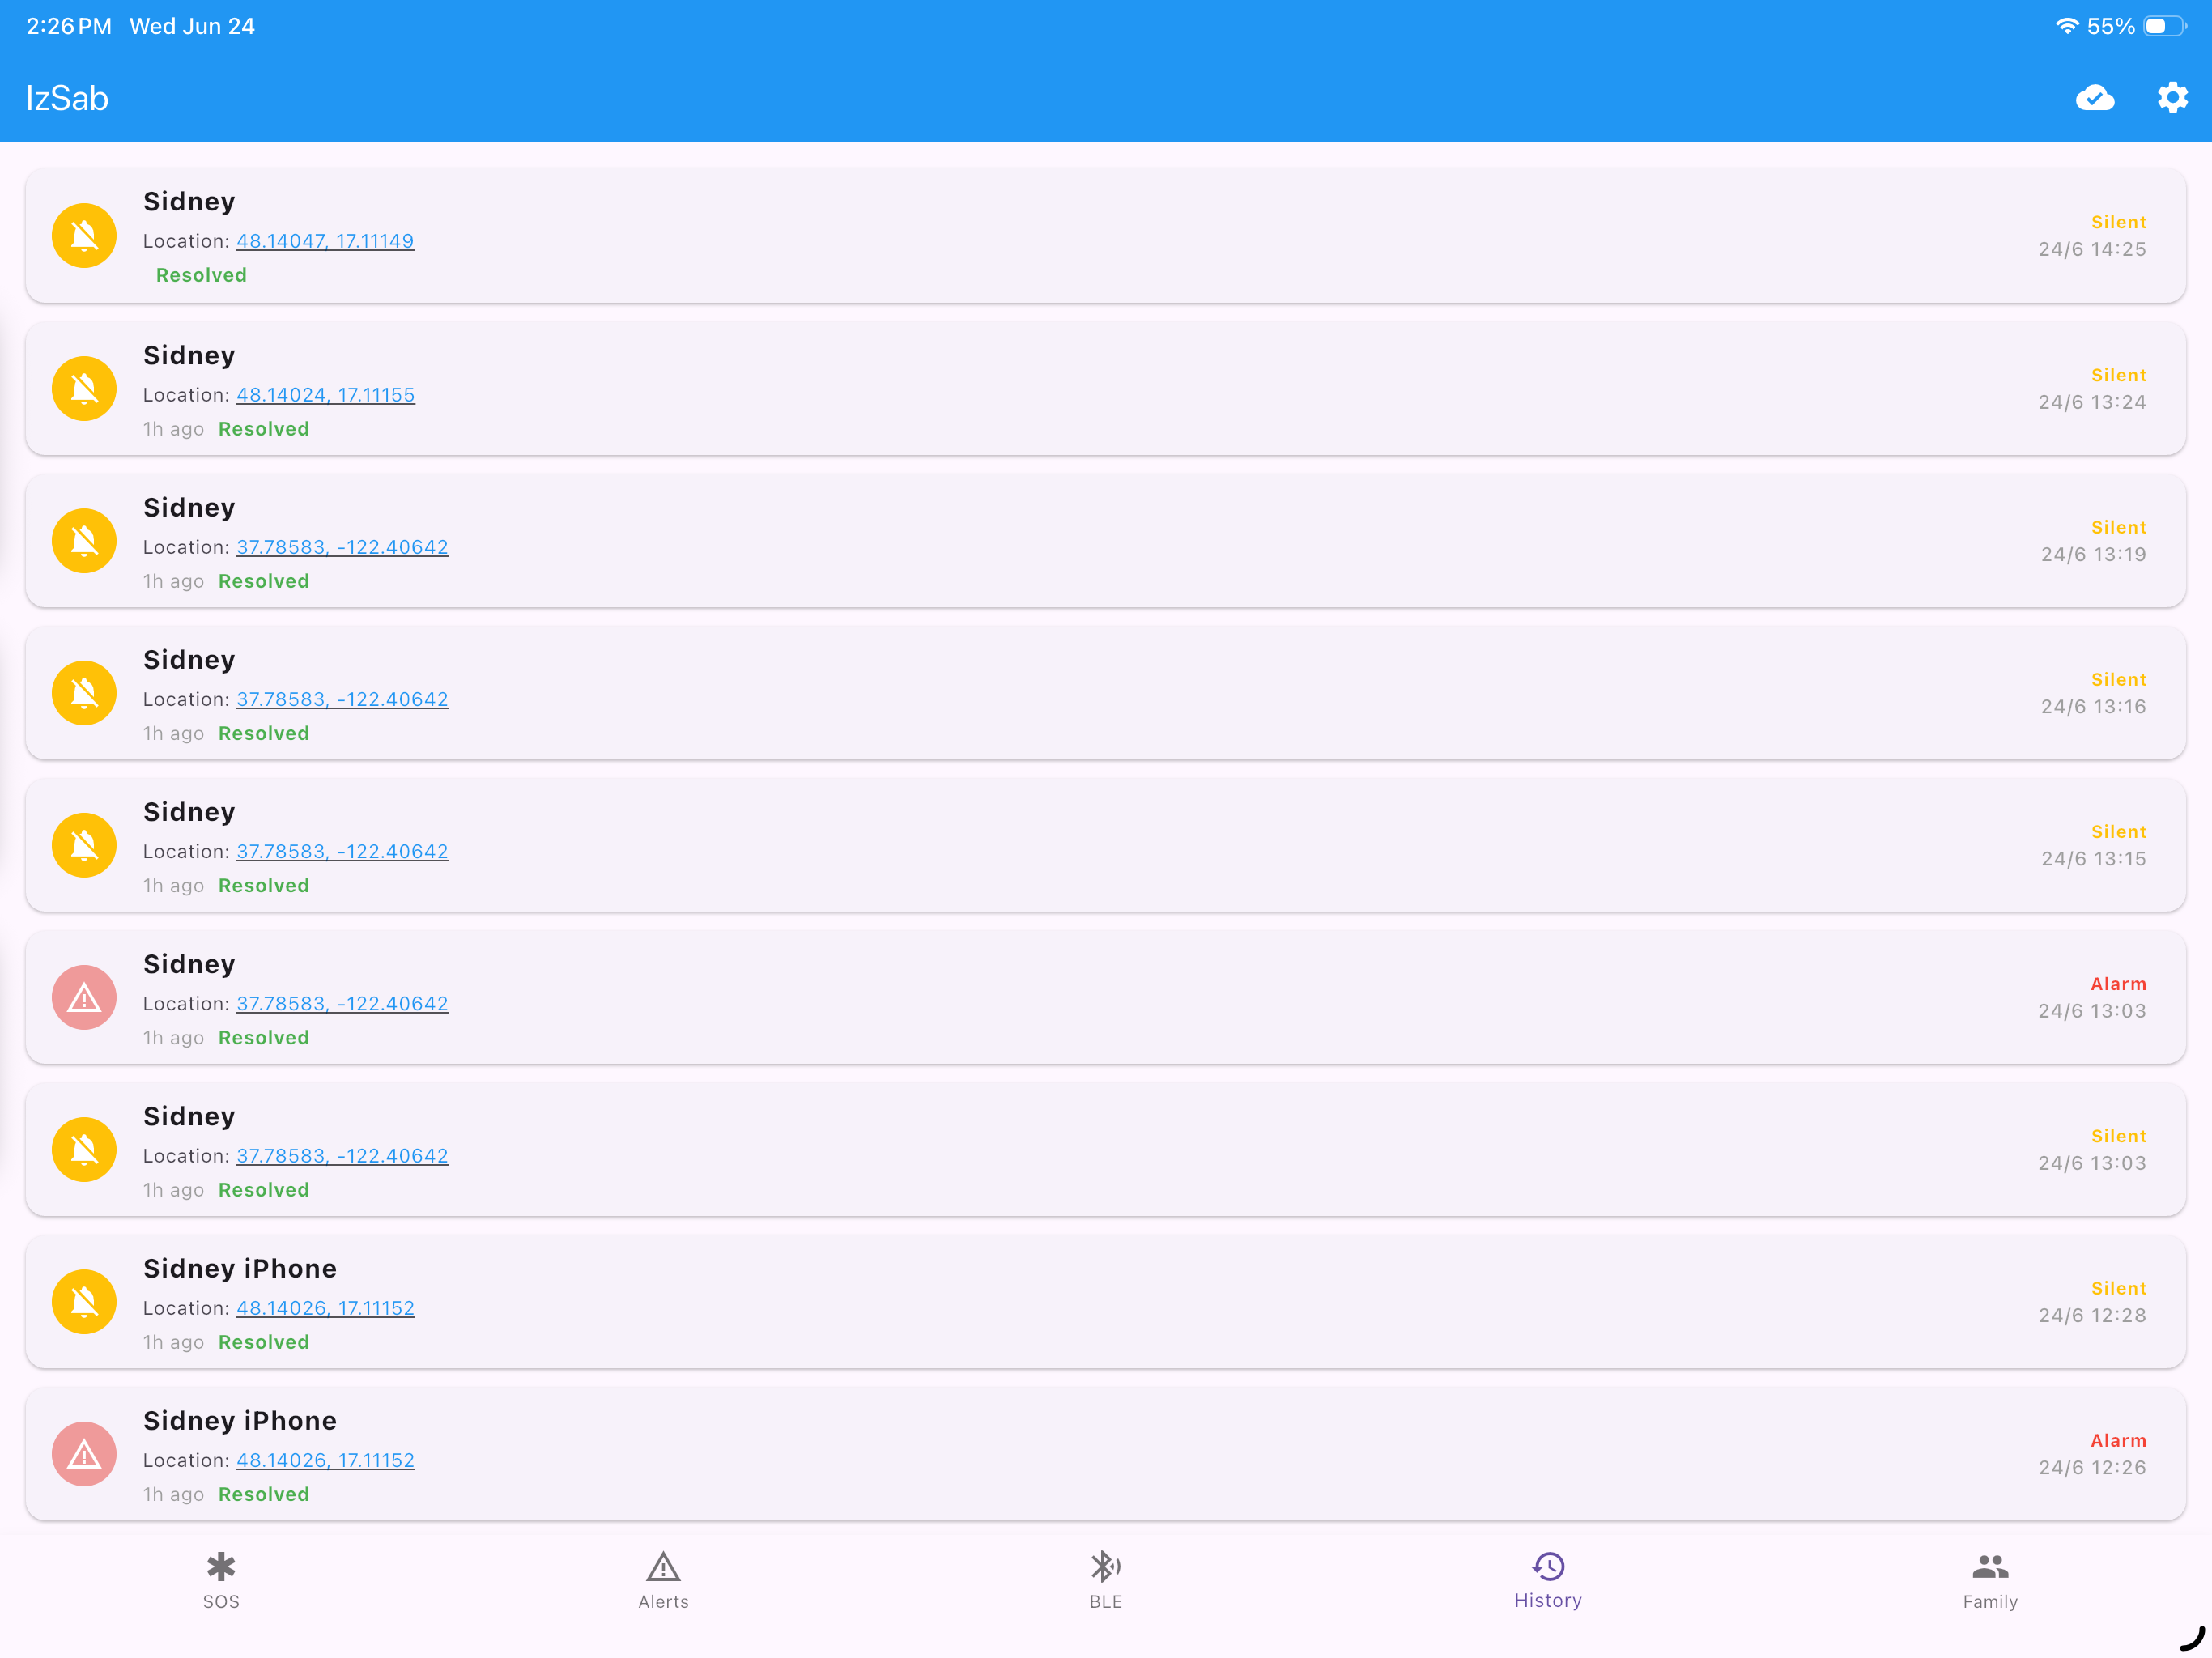Click Sidney name in 14:25 entry

point(189,201)
